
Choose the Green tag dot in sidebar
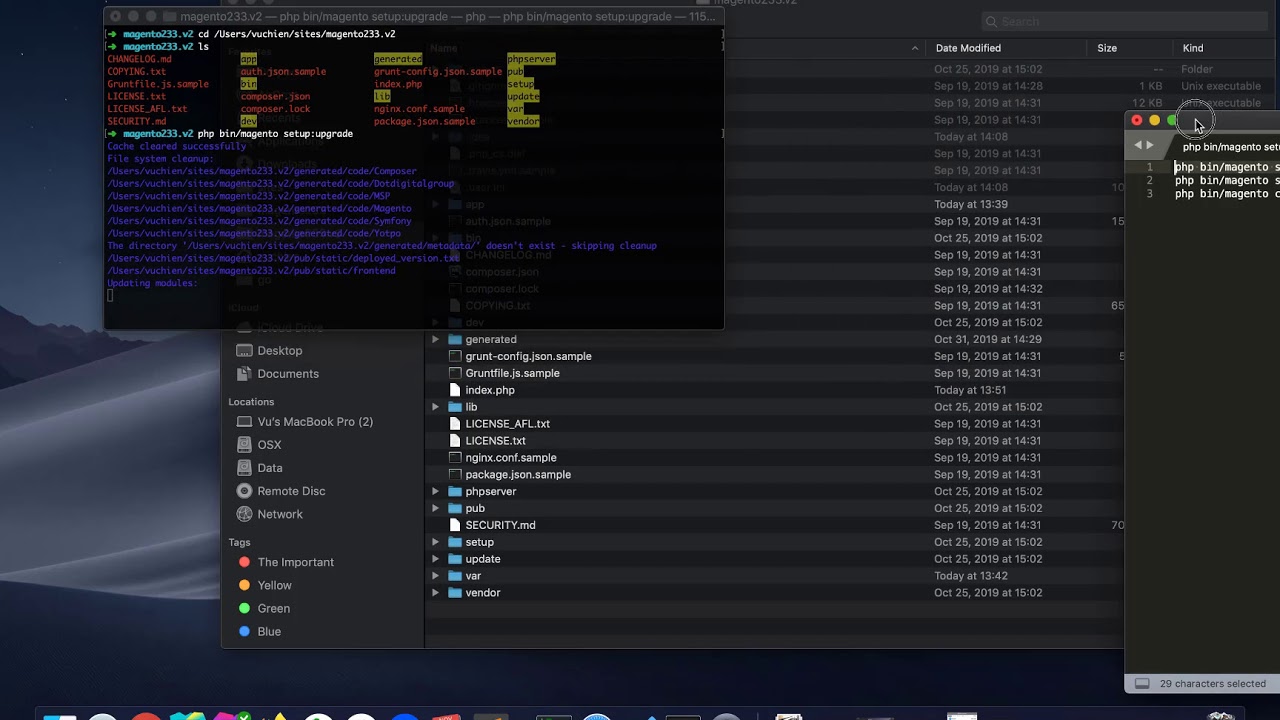(244, 608)
